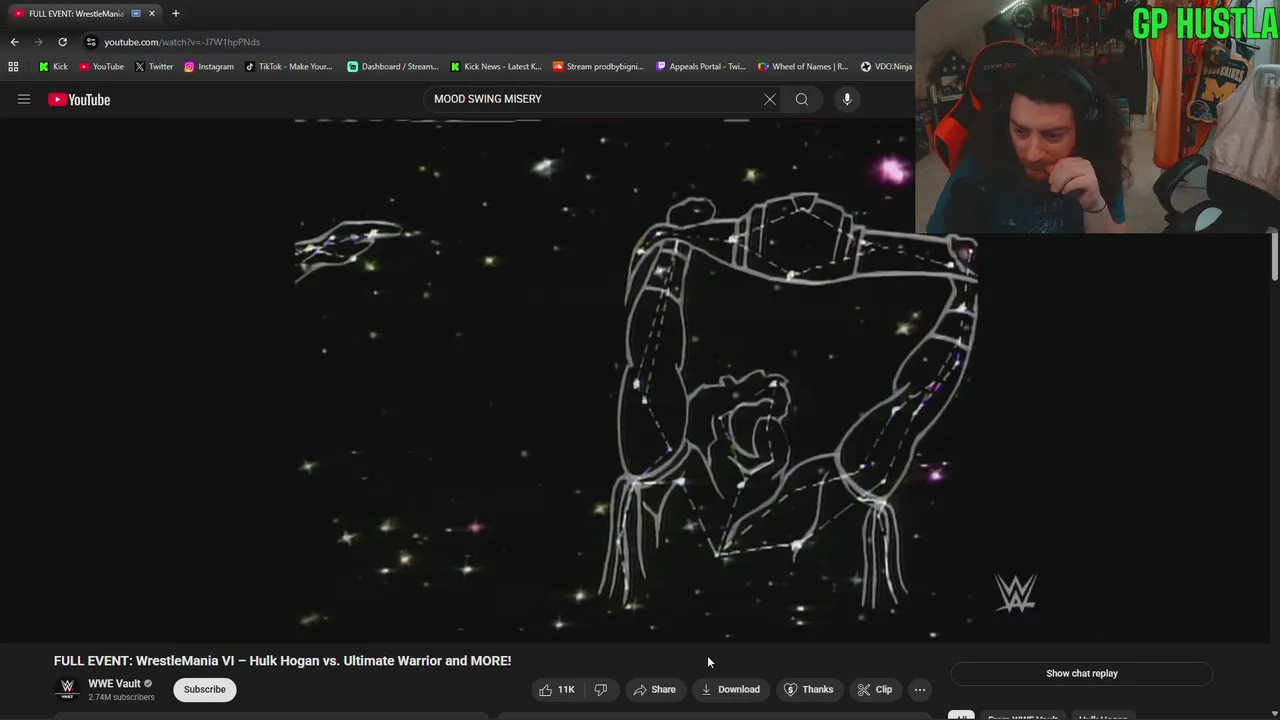Open the Stream prodbybigni... bookmark
Viewport: 1280px width, 720px height.
click(598, 67)
